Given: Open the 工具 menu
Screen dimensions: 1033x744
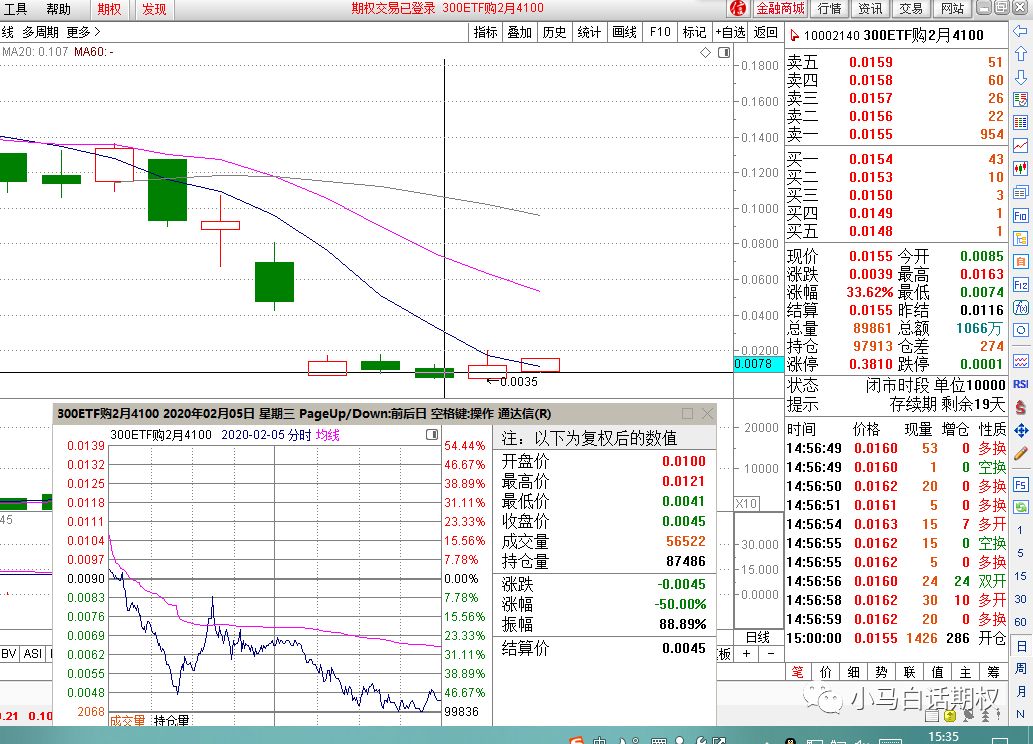Looking at the screenshot, I should click(15, 9).
